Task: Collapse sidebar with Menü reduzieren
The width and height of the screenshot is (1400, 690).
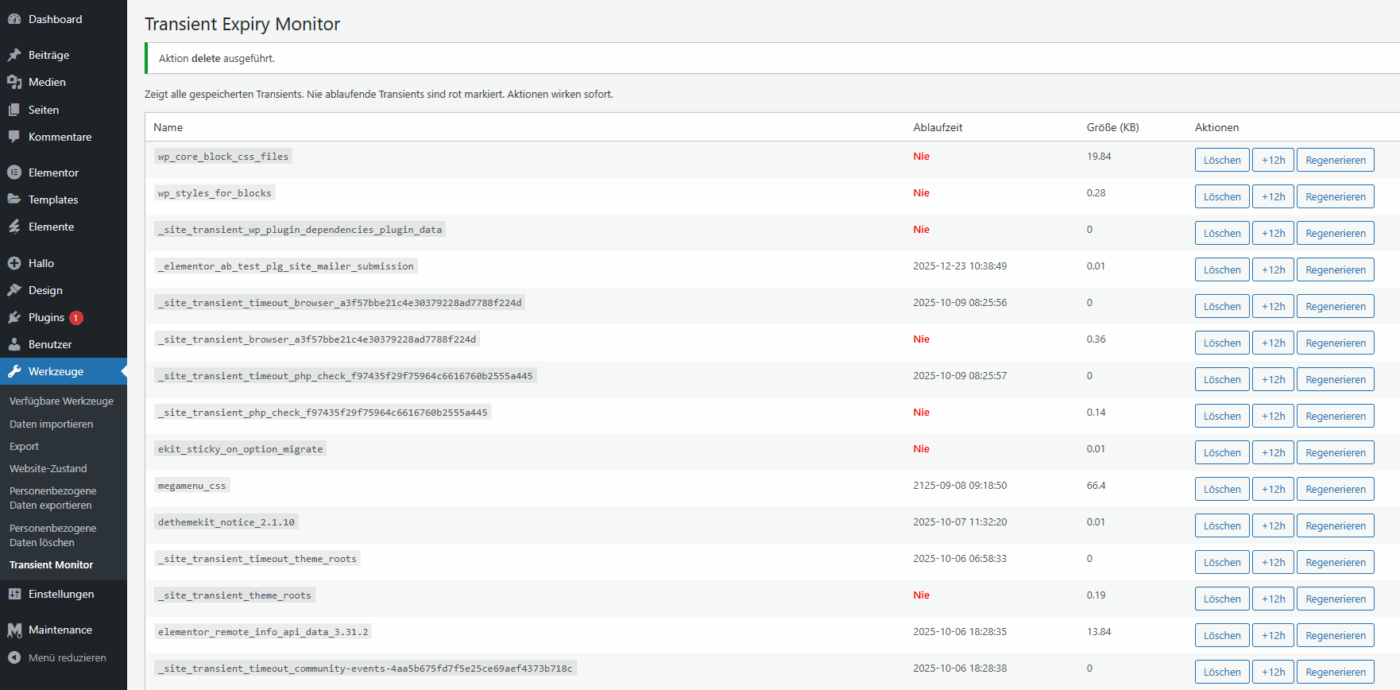Action: tap(57, 658)
